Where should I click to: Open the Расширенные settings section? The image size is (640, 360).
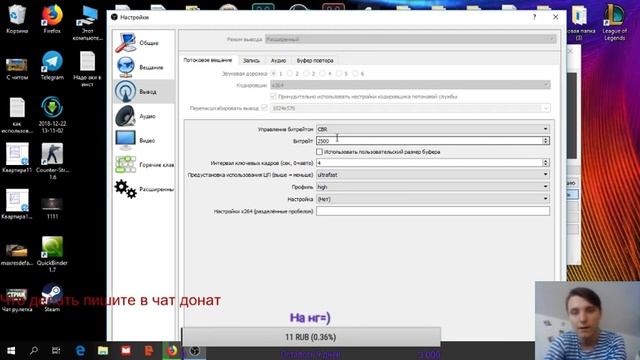click(x=144, y=189)
